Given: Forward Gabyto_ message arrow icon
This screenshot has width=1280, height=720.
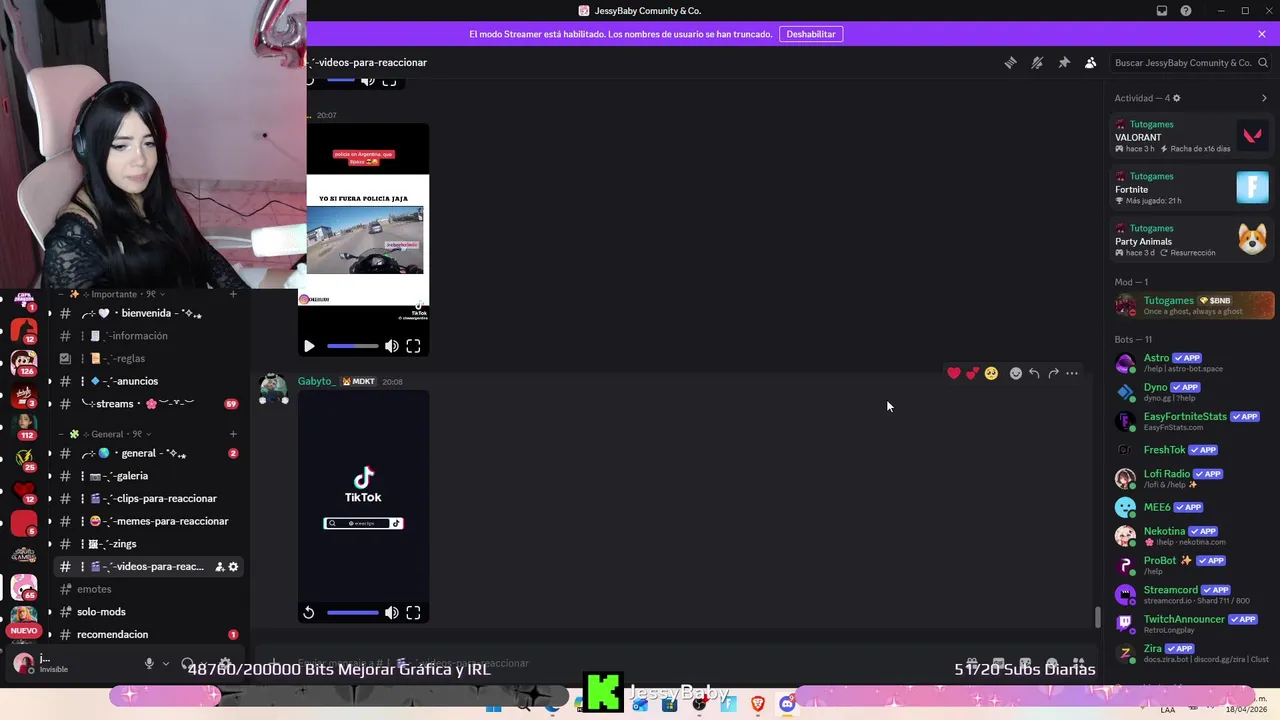Looking at the screenshot, I should [1053, 373].
